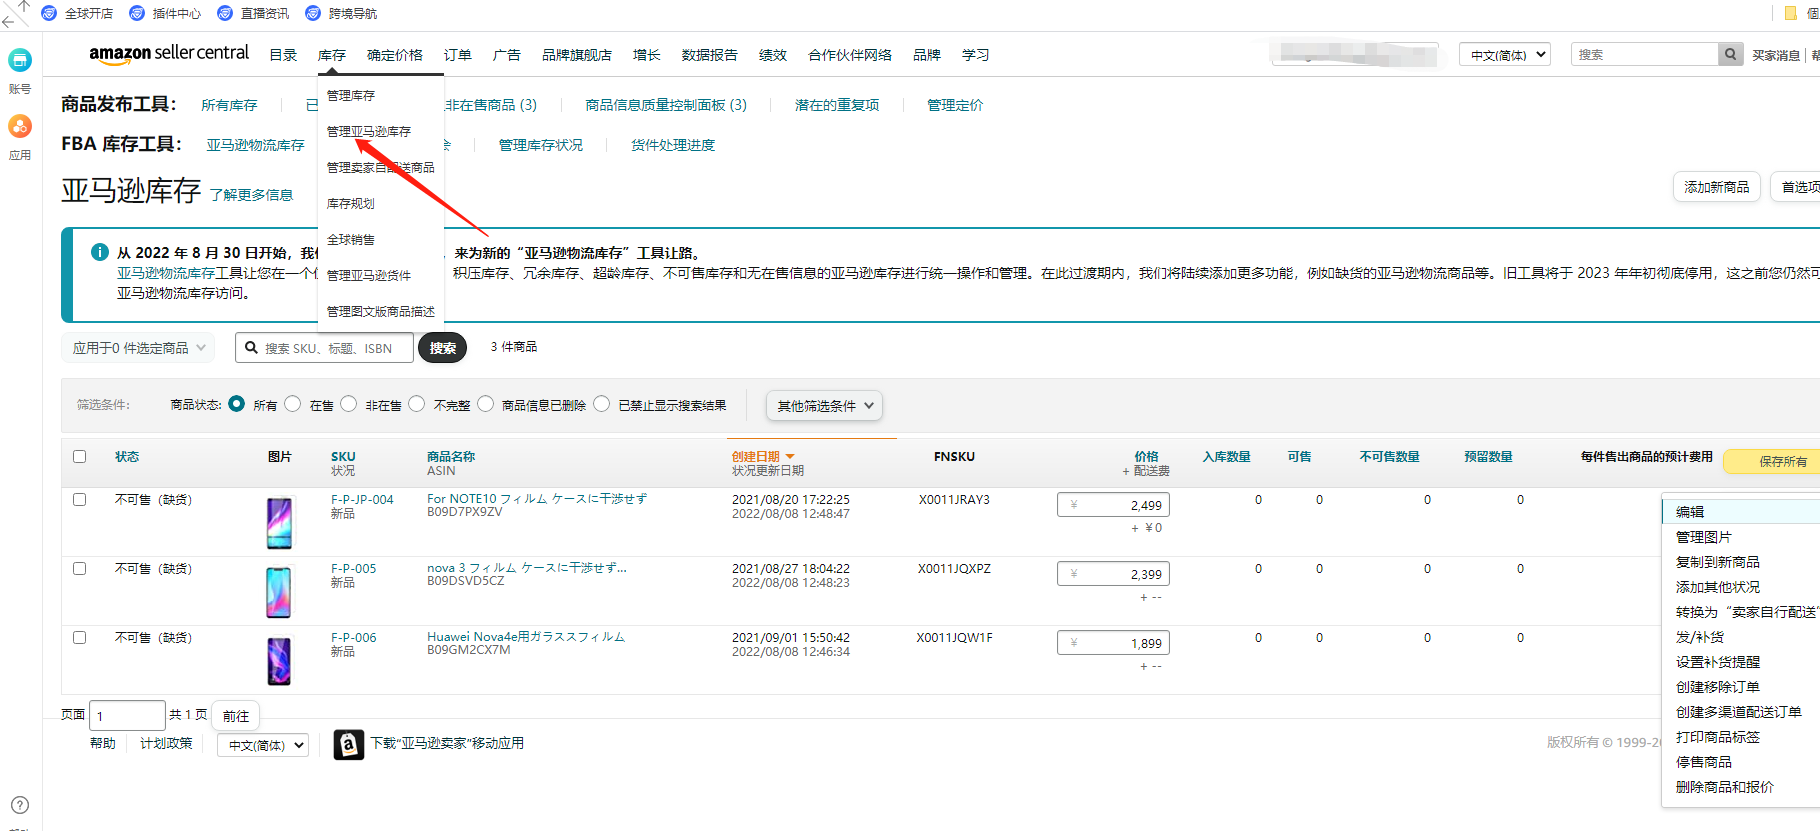Focus the page number input field
The width and height of the screenshot is (1820, 831).
(x=127, y=716)
